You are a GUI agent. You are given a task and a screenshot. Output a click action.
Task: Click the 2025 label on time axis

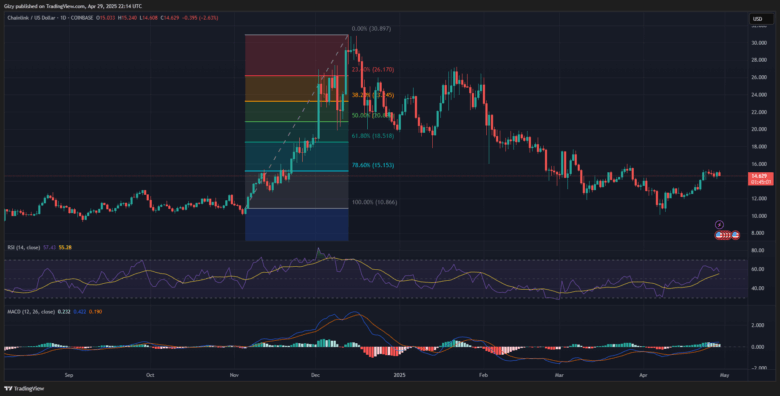tap(399, 376)
